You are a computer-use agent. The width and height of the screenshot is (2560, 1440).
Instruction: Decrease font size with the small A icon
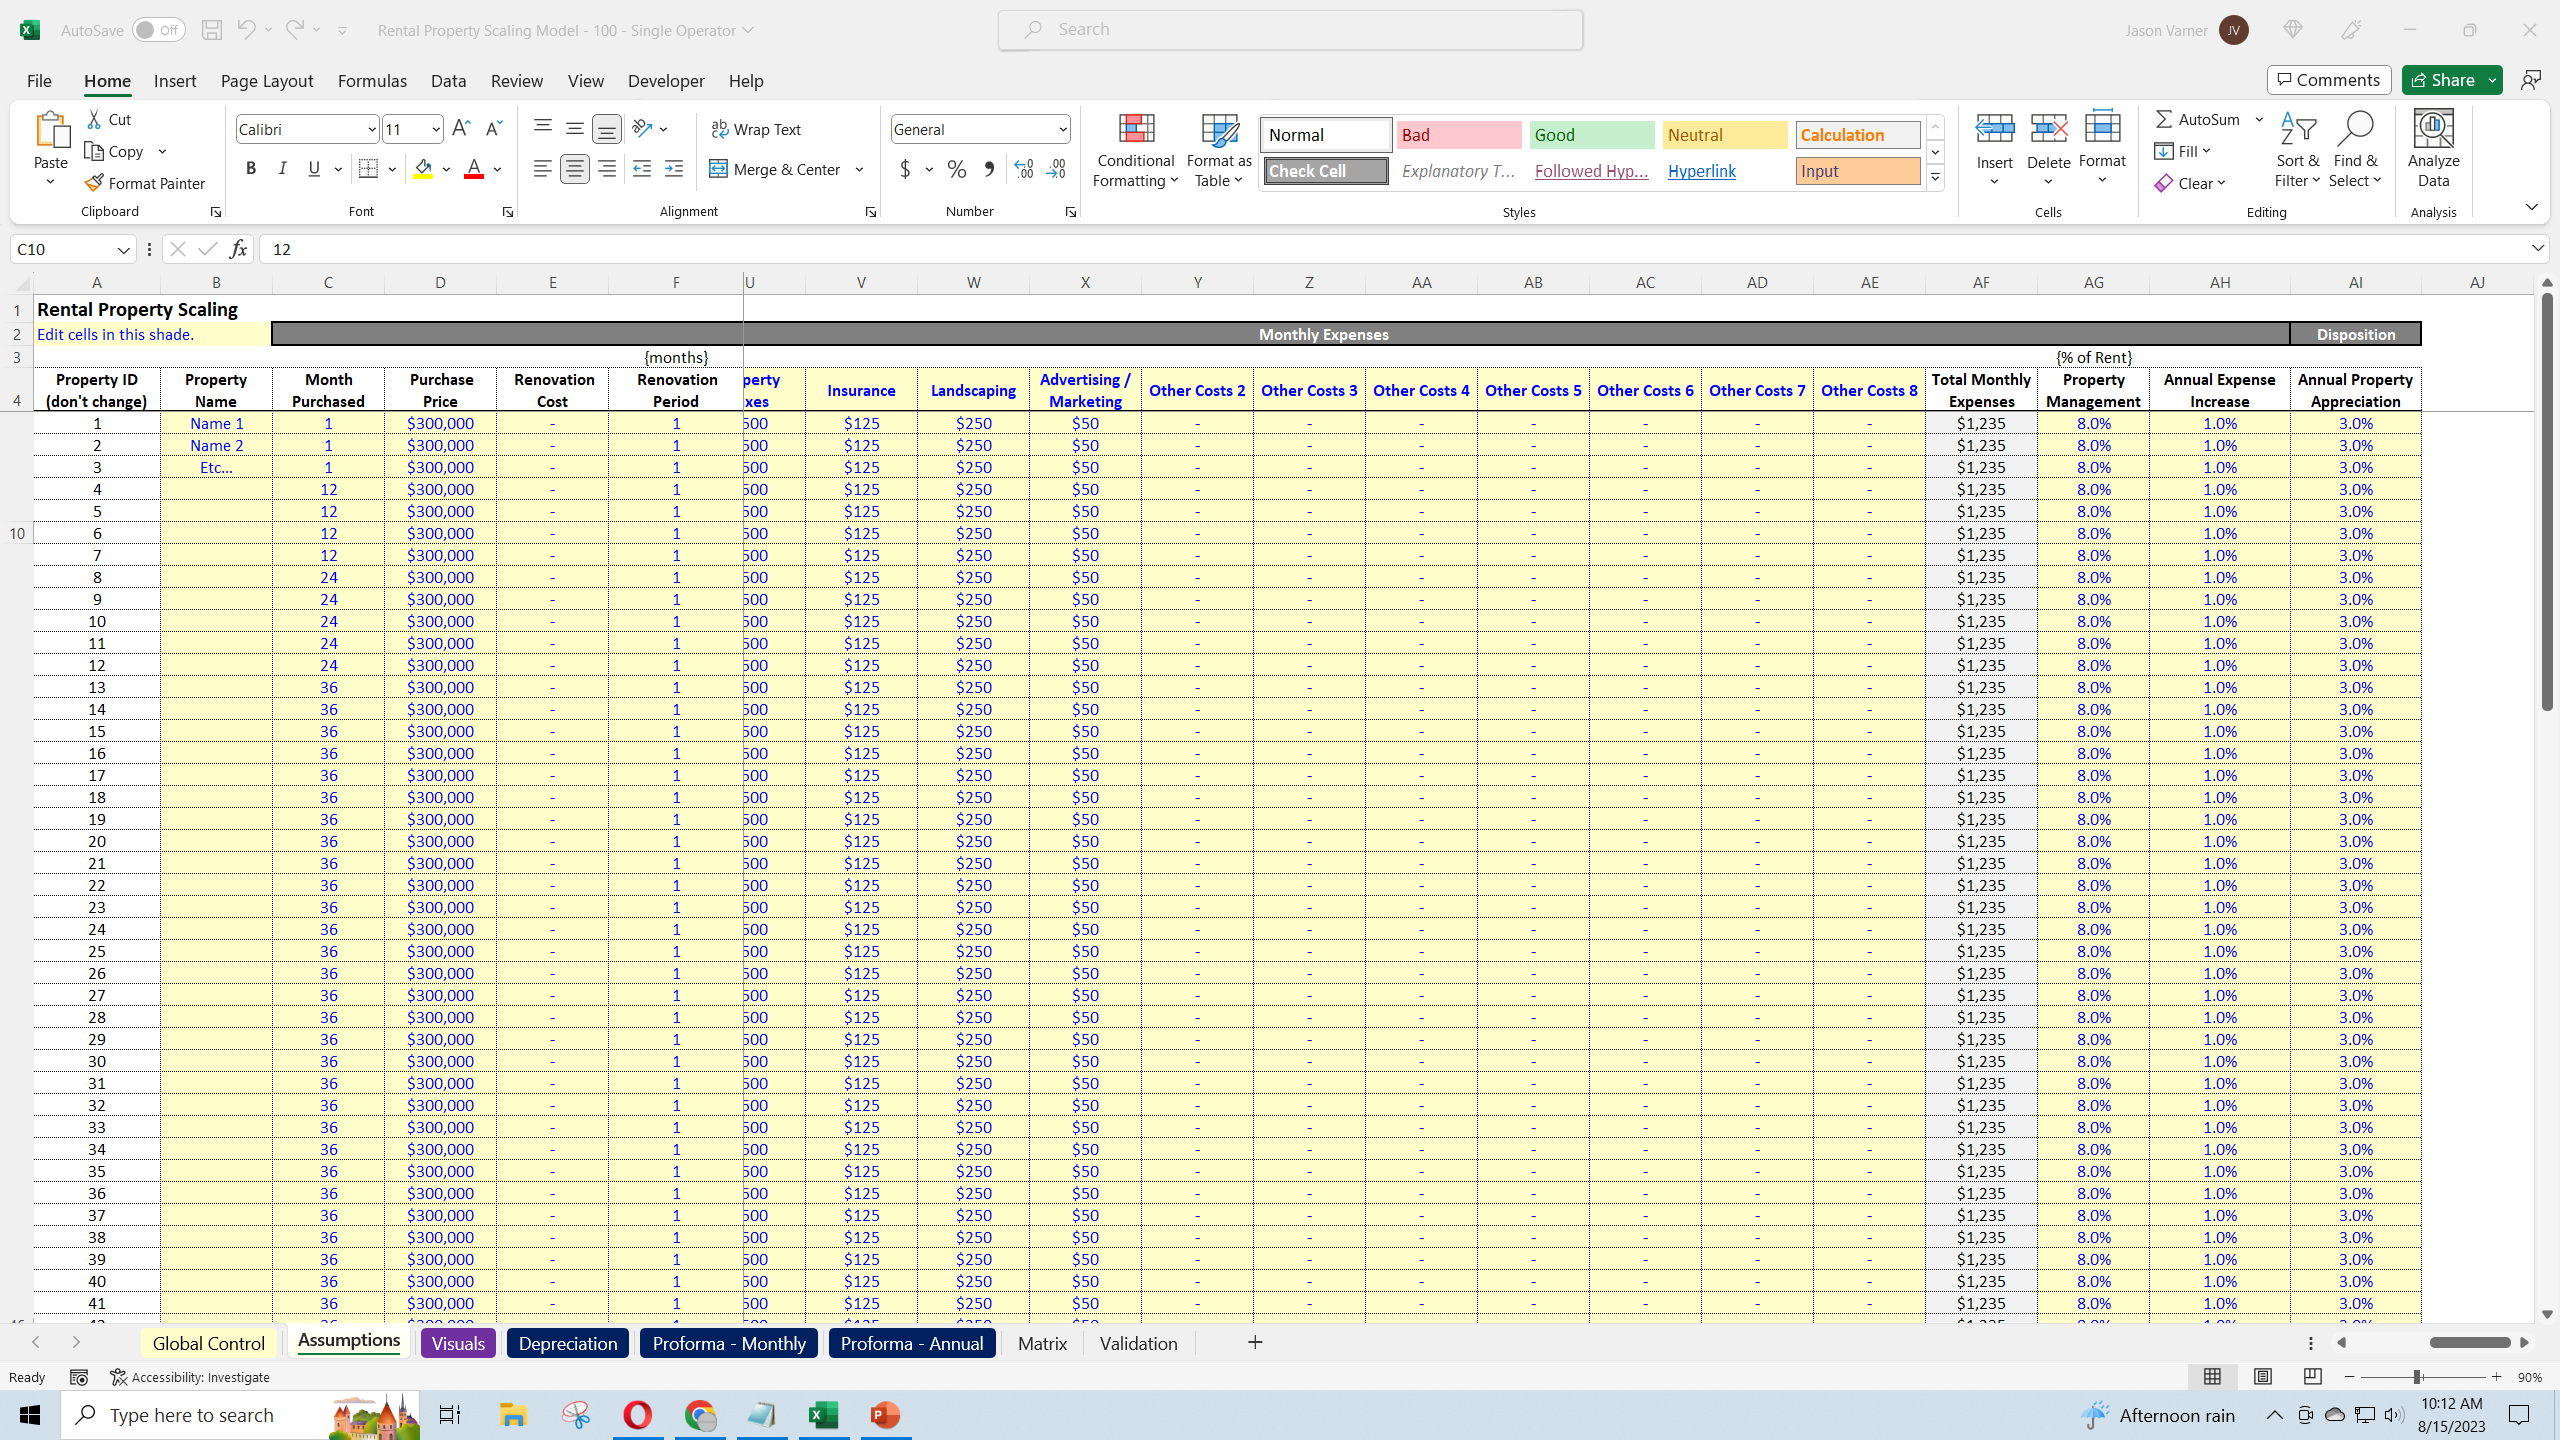(493, 129)
